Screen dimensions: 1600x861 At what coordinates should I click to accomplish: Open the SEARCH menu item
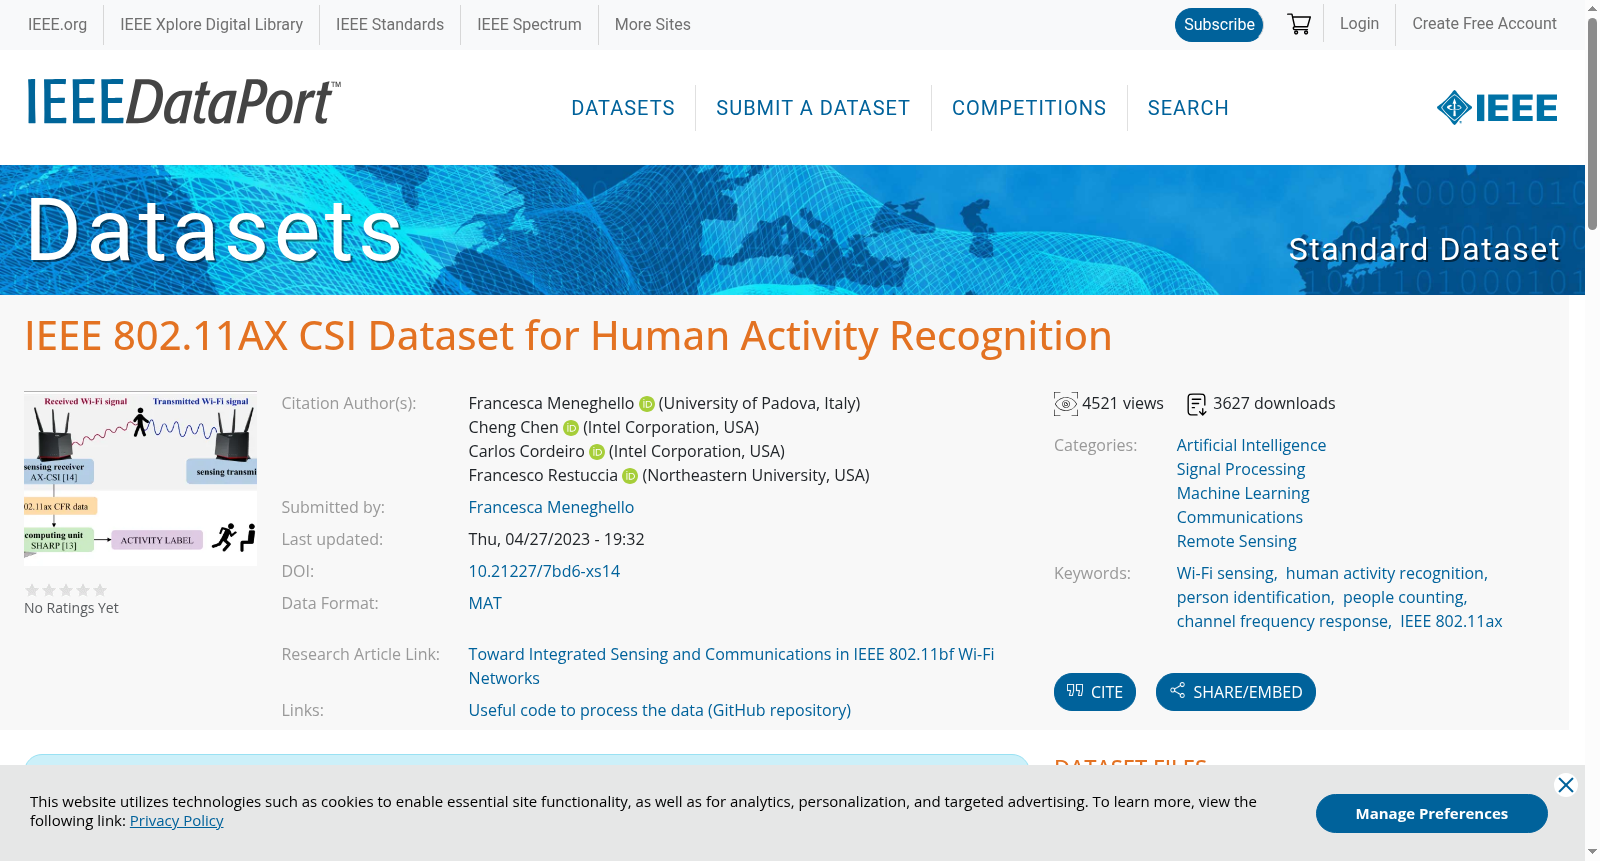click(x=1188, y=108)
